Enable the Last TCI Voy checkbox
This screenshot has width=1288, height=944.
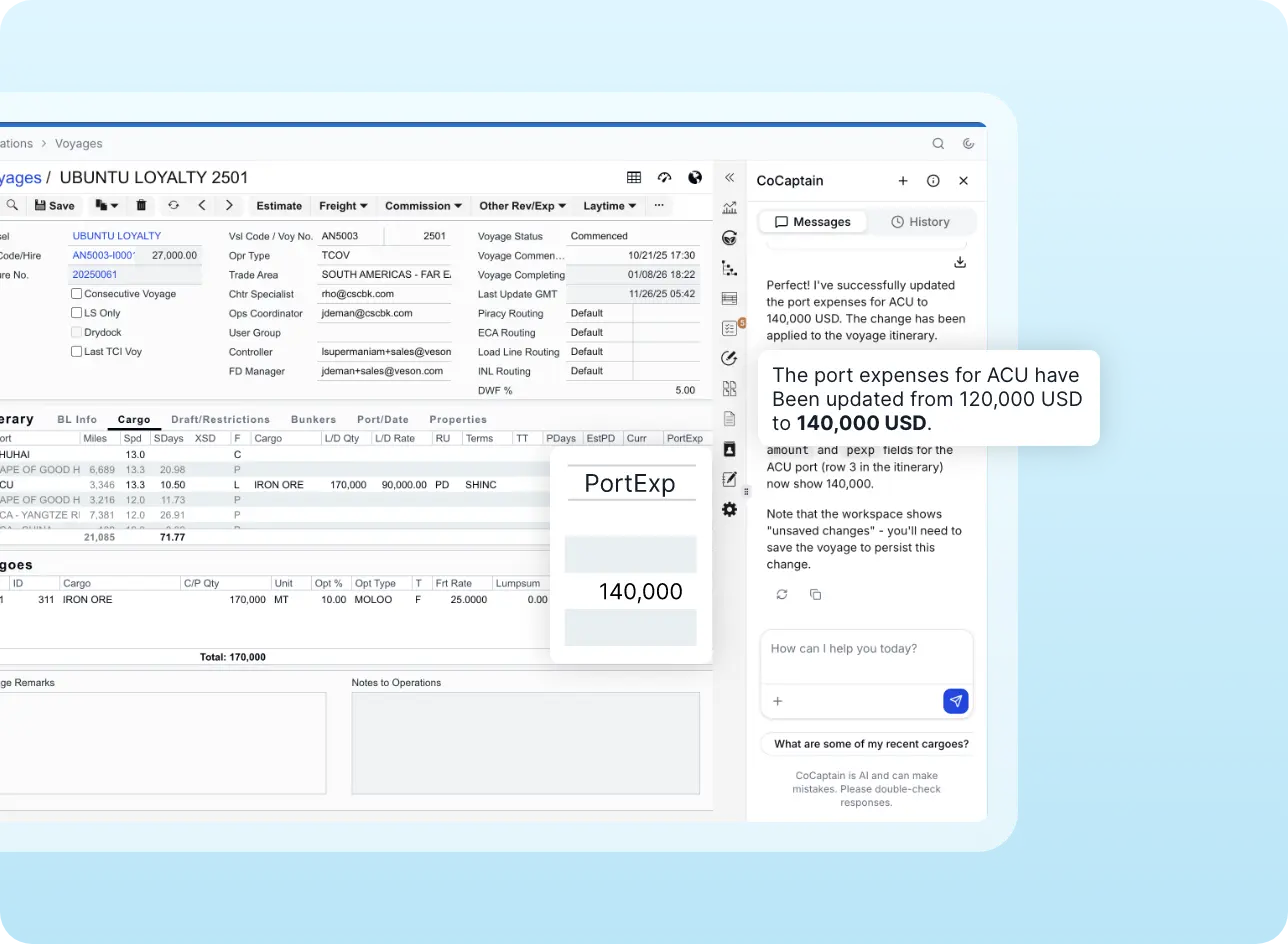76,352
